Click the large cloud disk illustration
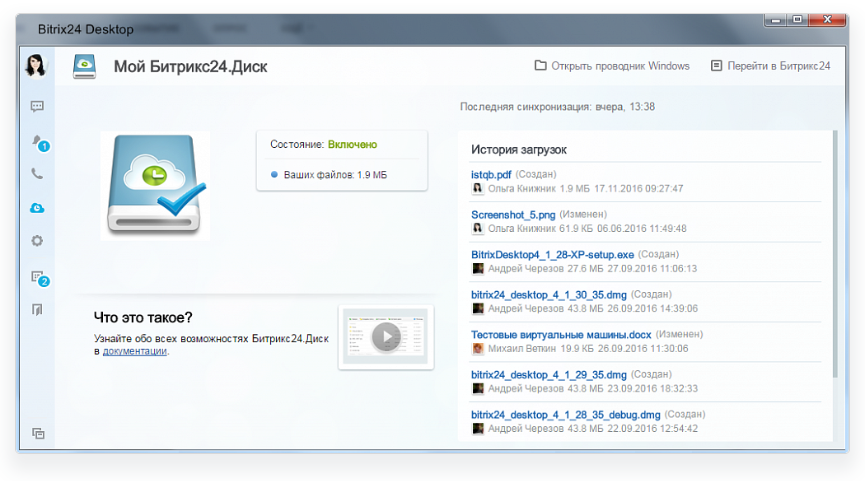The height and width of the screenshot is (481, 865). coord(155,186)
